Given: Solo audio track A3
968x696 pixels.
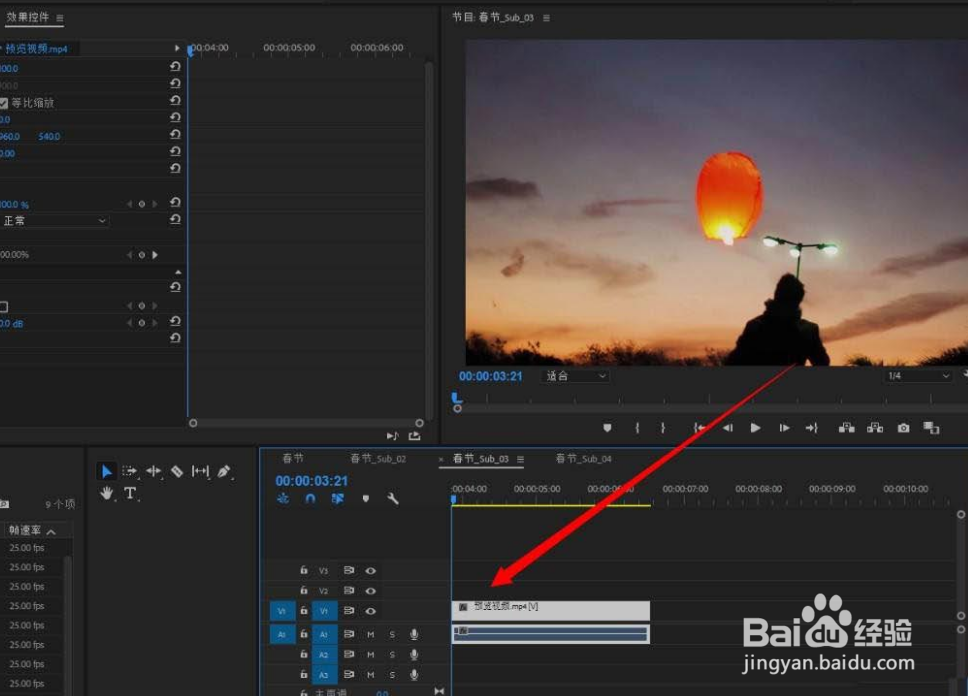Looking at the screenshot, I should (392, 675).
